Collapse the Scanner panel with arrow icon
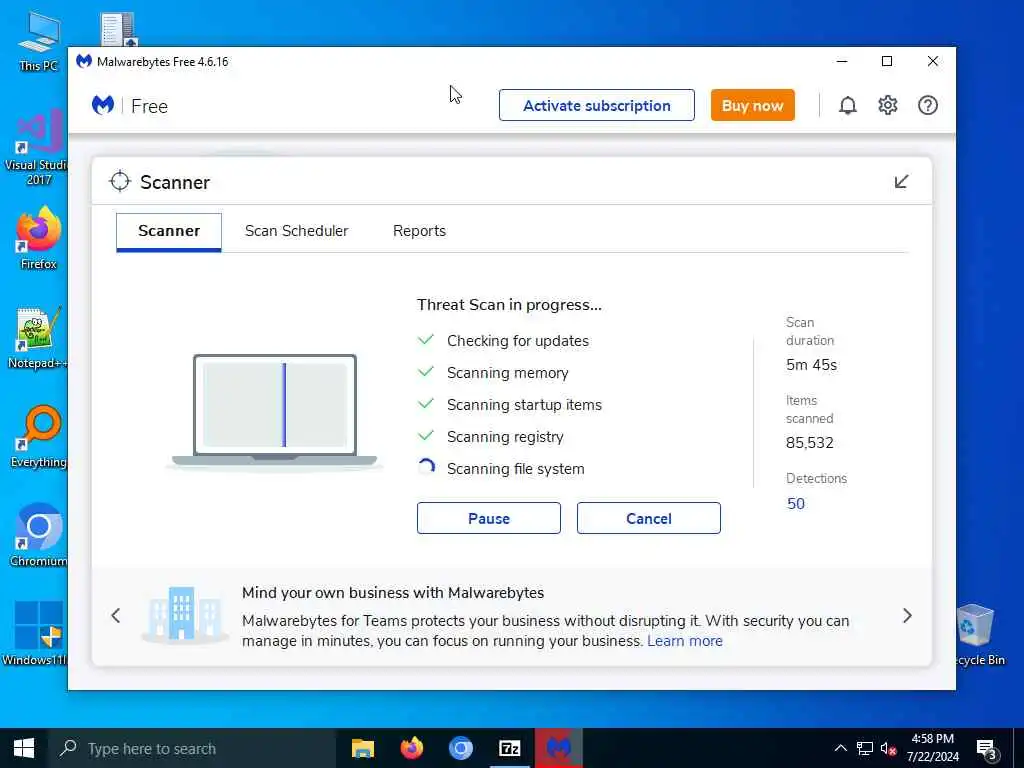This screenshot has width=1024, height=768. click(x=901, y=182)
